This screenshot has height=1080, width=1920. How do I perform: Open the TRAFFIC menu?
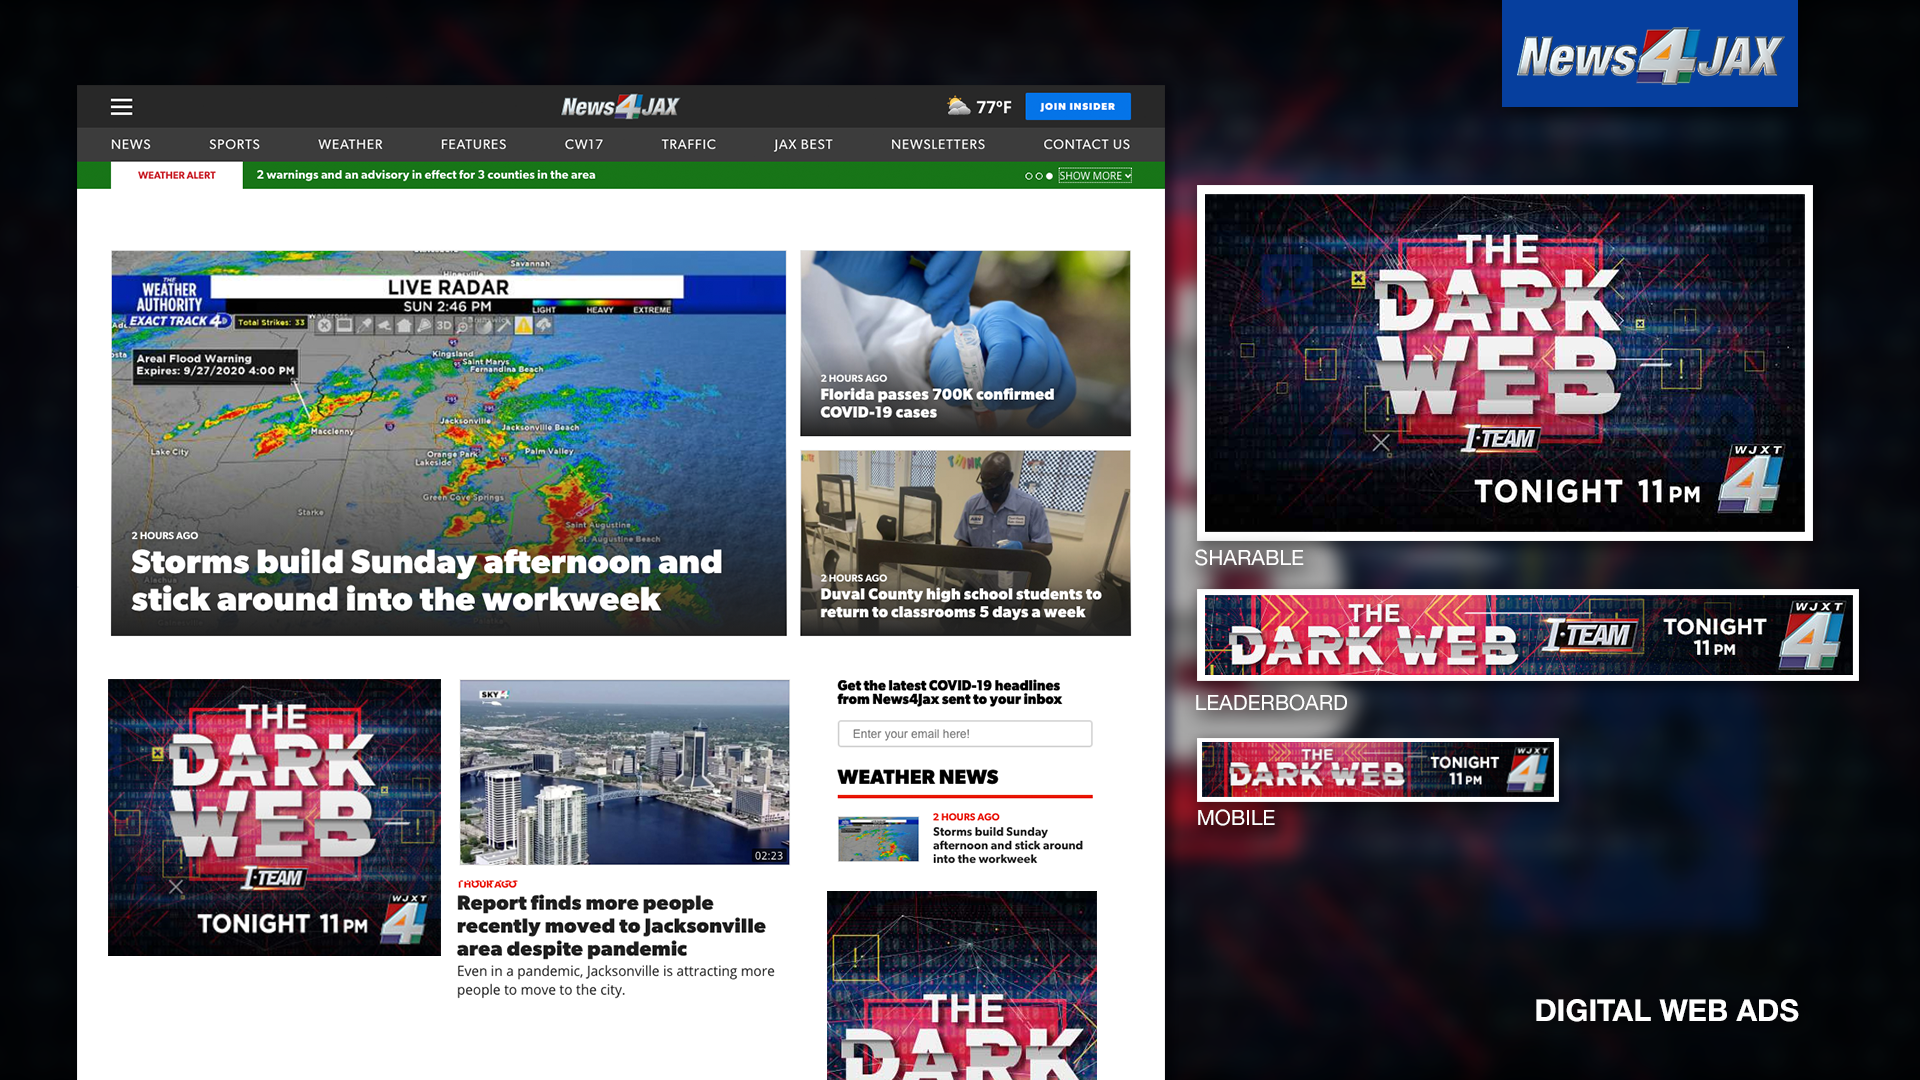688,144
